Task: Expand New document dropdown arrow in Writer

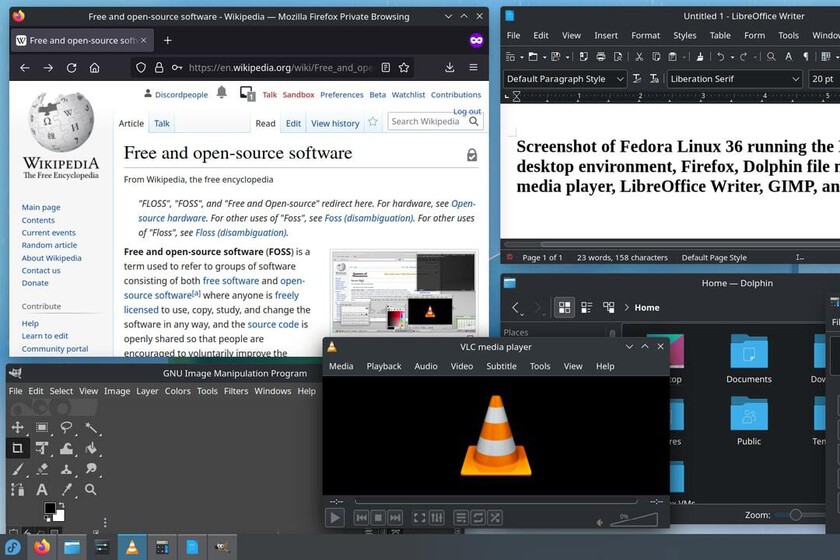Action: 521,57
